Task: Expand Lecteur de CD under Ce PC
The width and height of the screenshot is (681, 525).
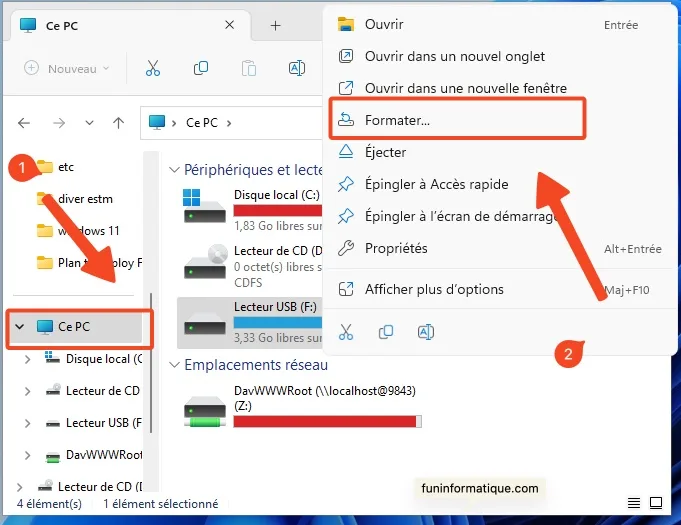Action: point(27,391)
